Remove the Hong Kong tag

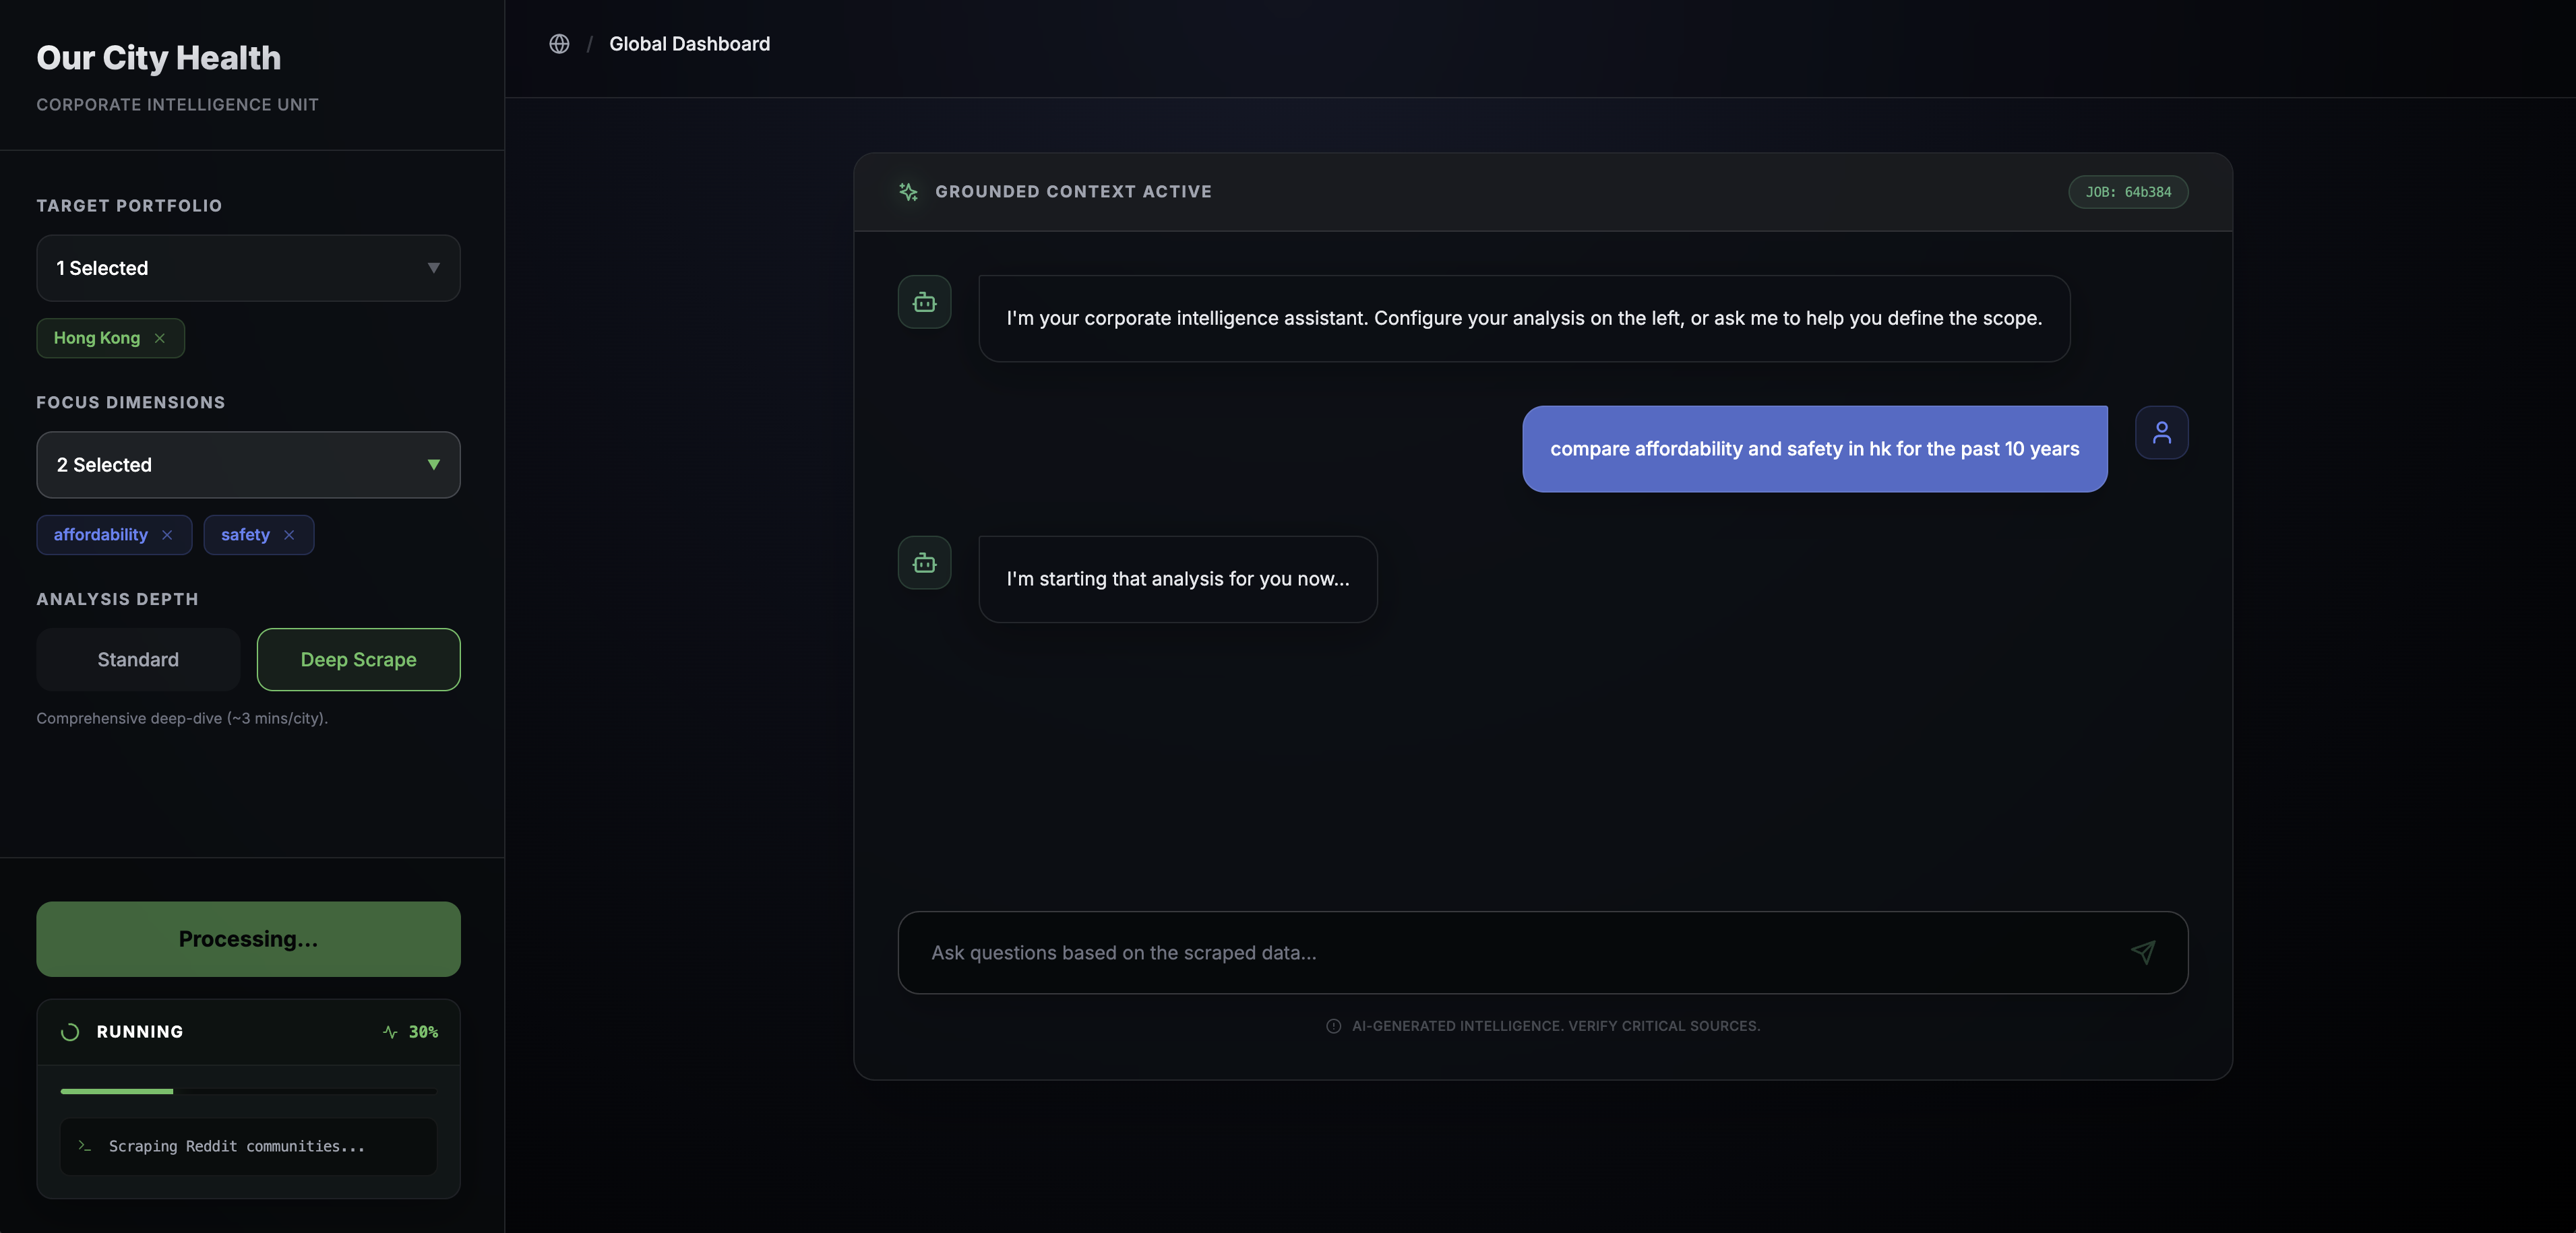point(160,338)
